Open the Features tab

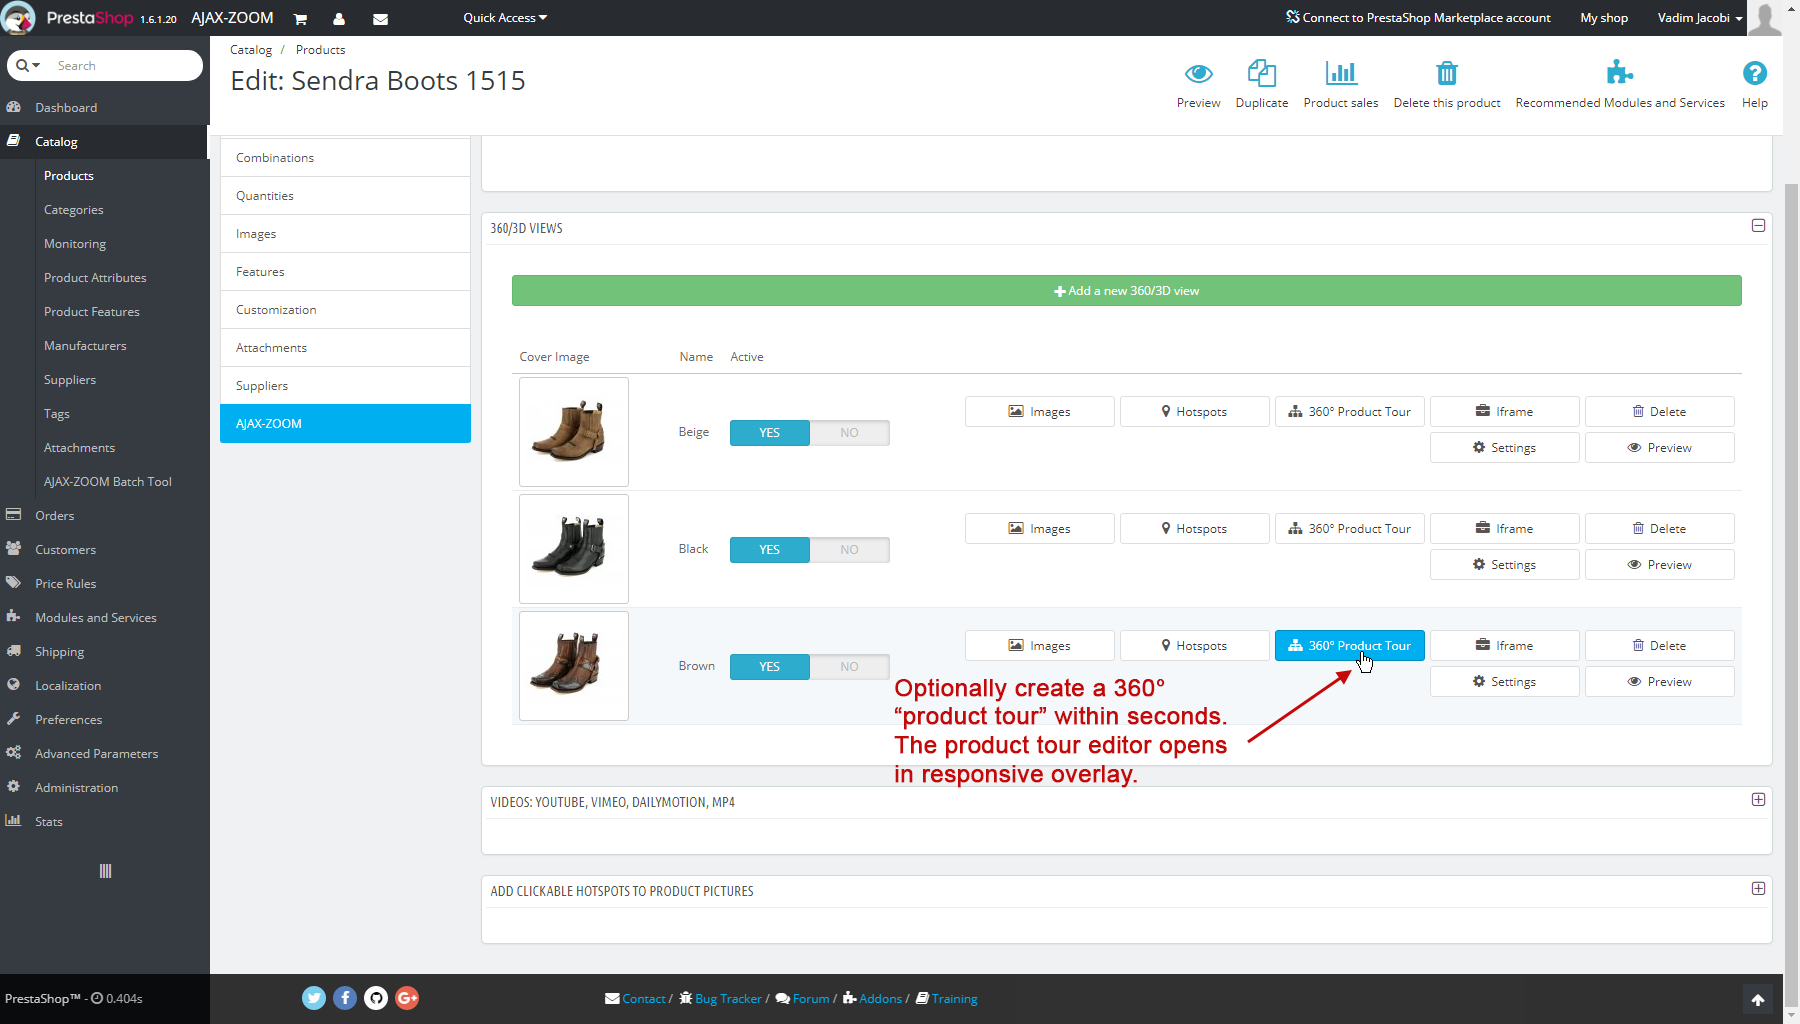coord(345,272)
